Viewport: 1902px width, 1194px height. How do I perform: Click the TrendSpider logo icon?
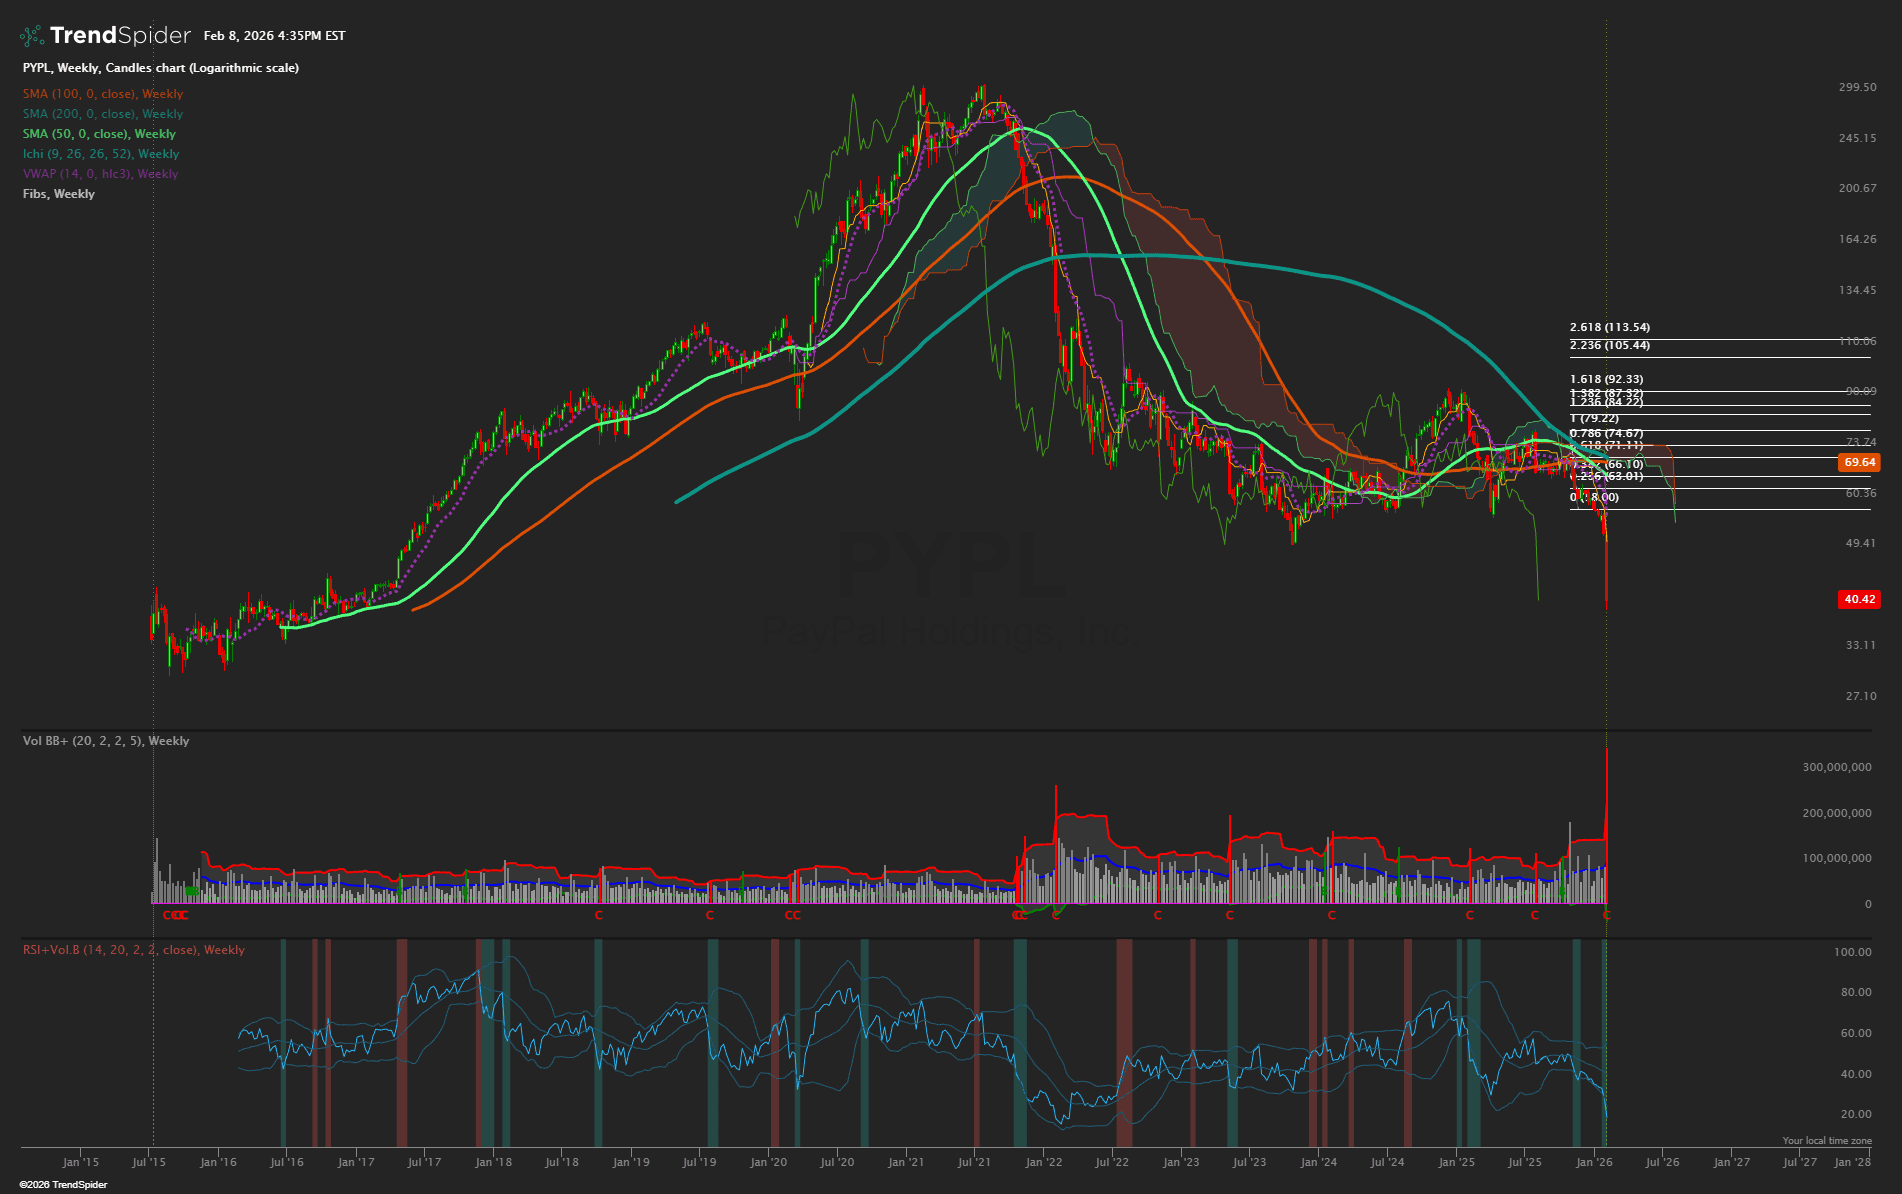click(32, 36)
